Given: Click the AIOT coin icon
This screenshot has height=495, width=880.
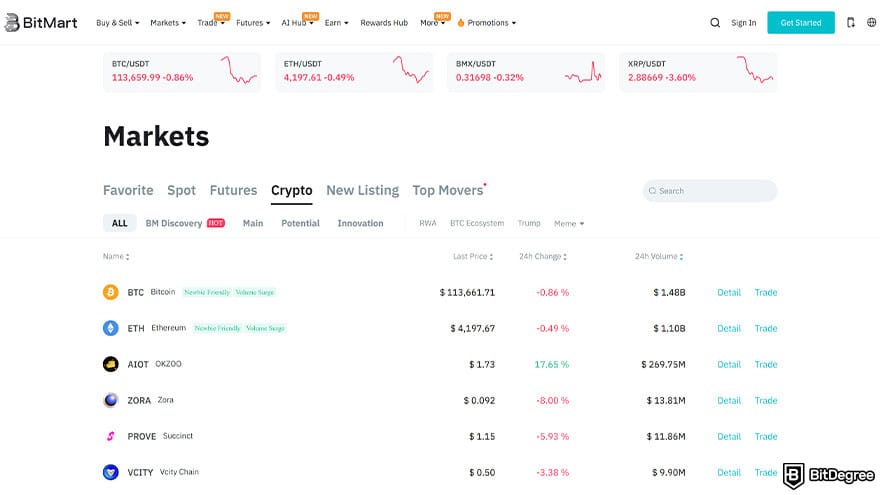Looking at the screenshot, I should click(111, 364).
